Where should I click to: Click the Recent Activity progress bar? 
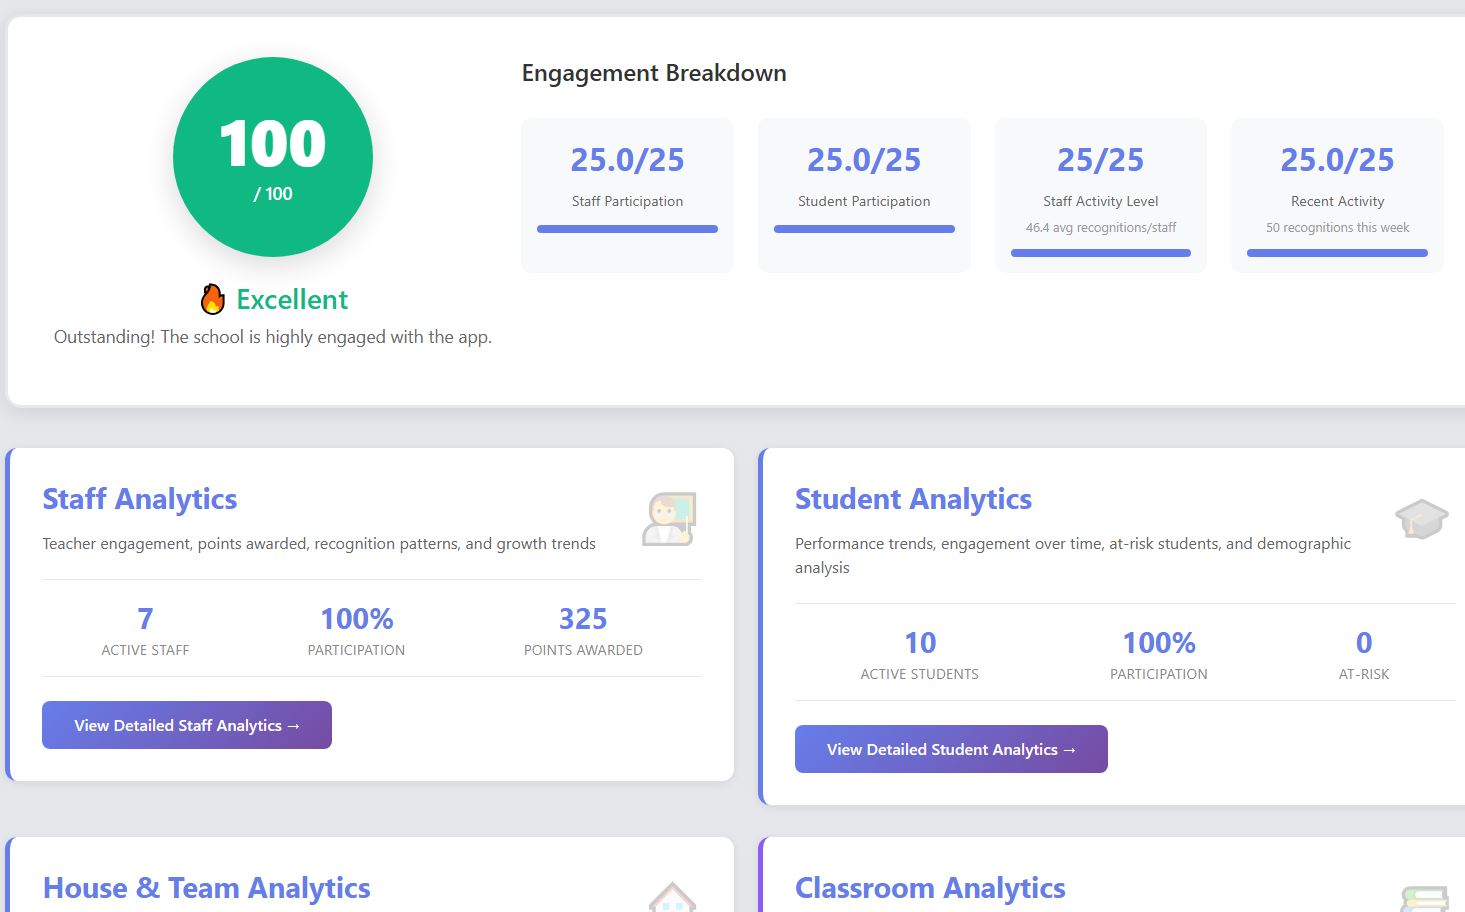[1337, 252]
